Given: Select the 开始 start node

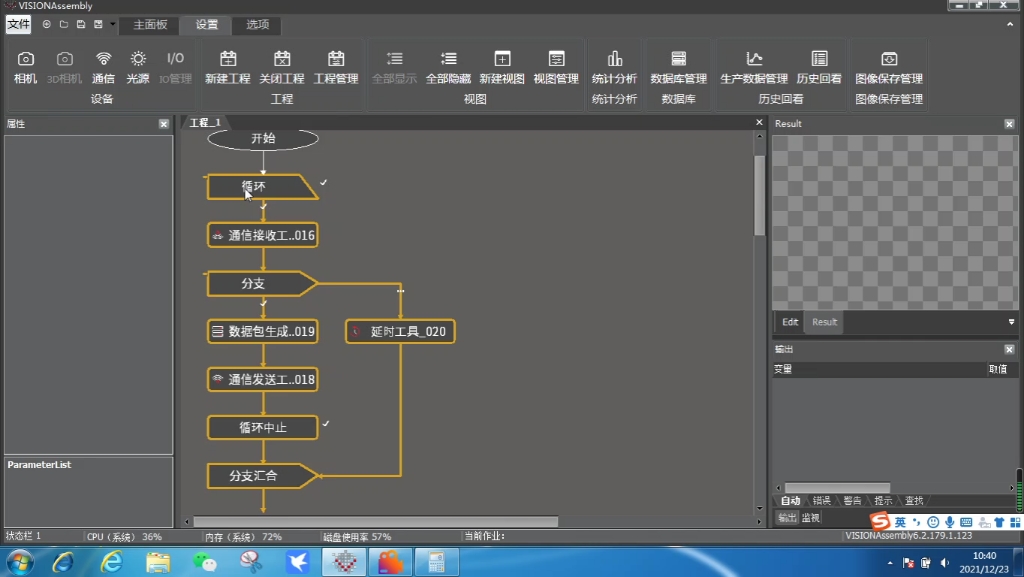Looking at the screenshot, I should click(263, 139).
